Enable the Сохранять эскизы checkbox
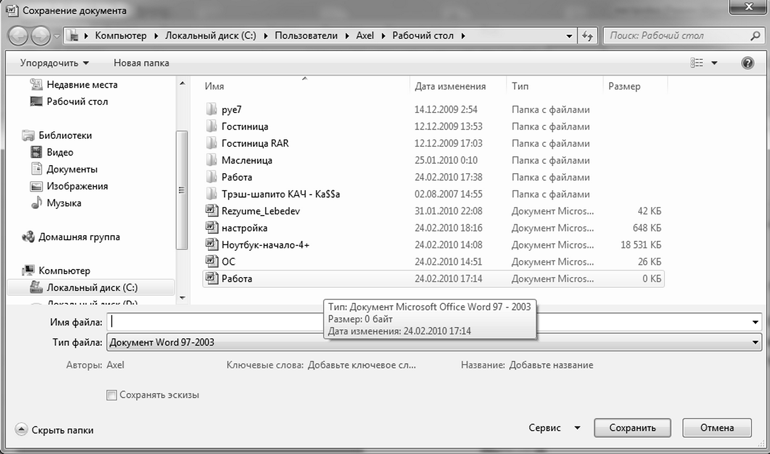This screenshot has height=454, width=770. (111, 395)
